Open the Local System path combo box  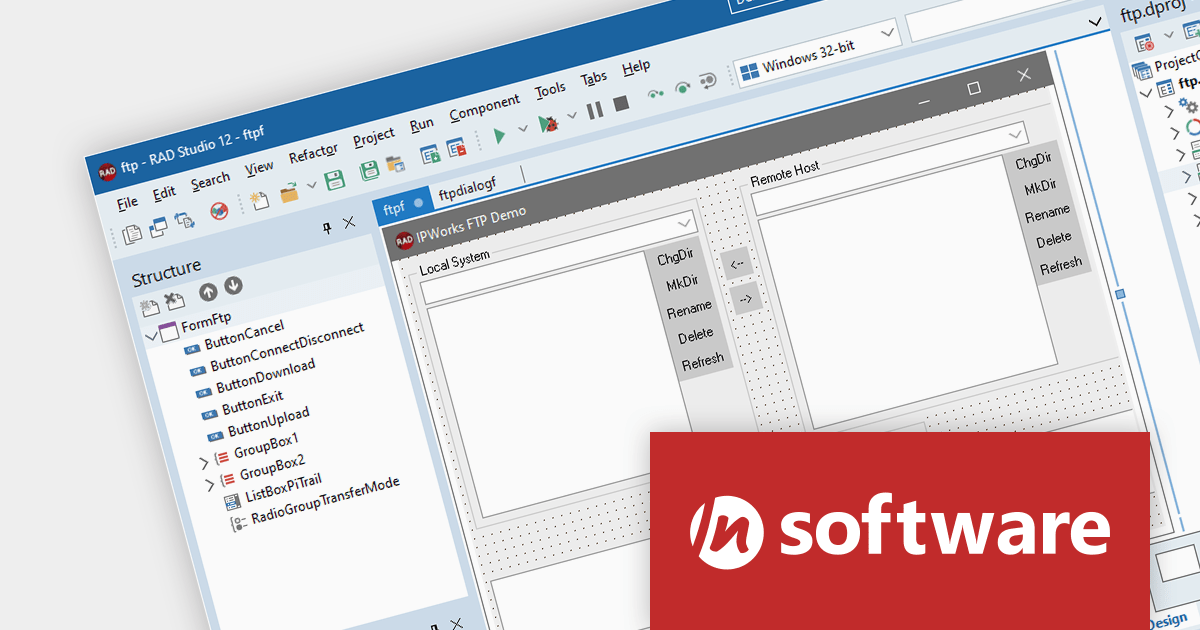pos(684,221)
